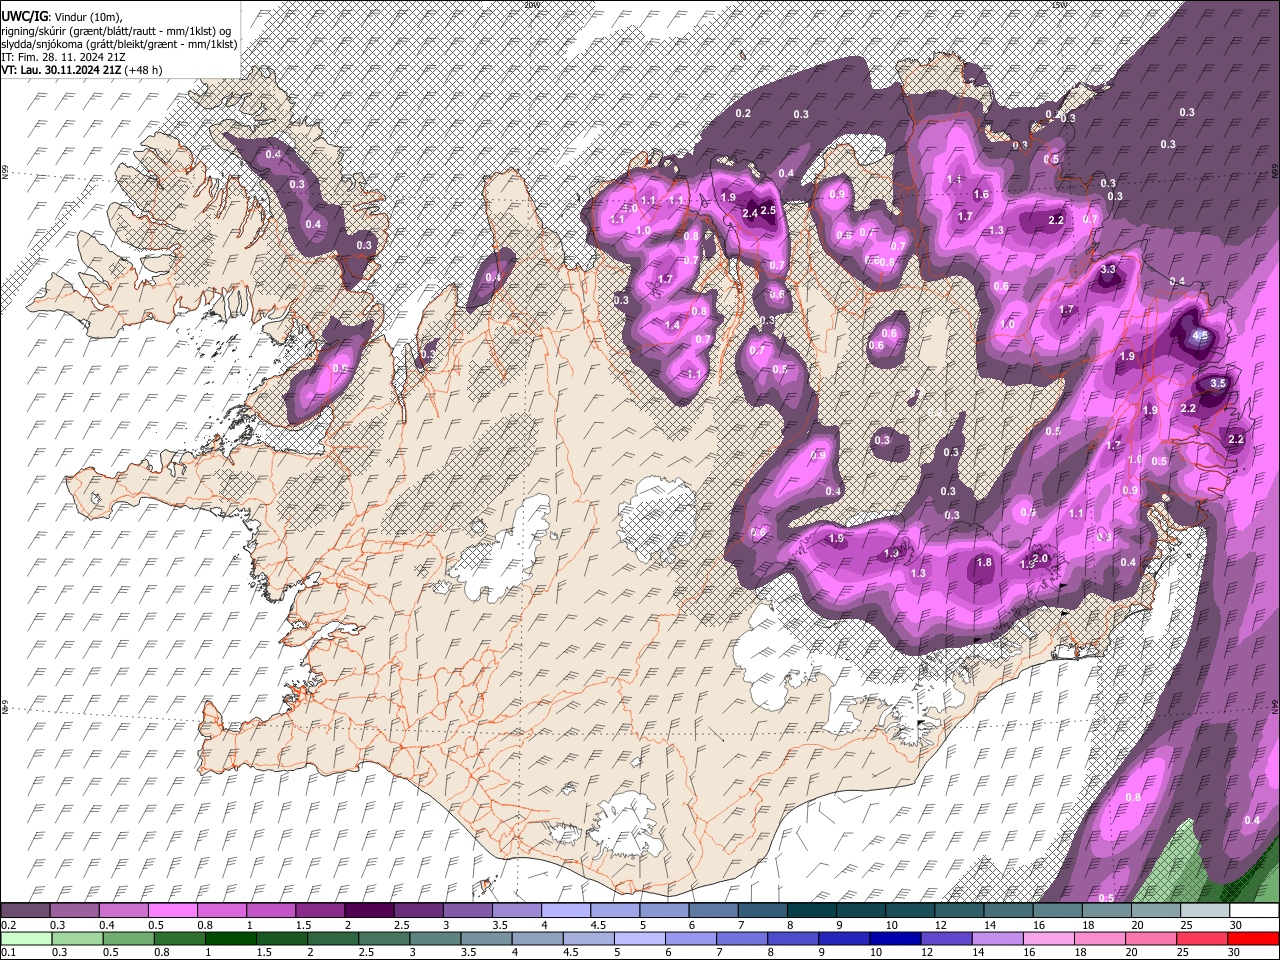
Task: Click the '1.8' precipitation value on the map
Action: pos(984,562)
